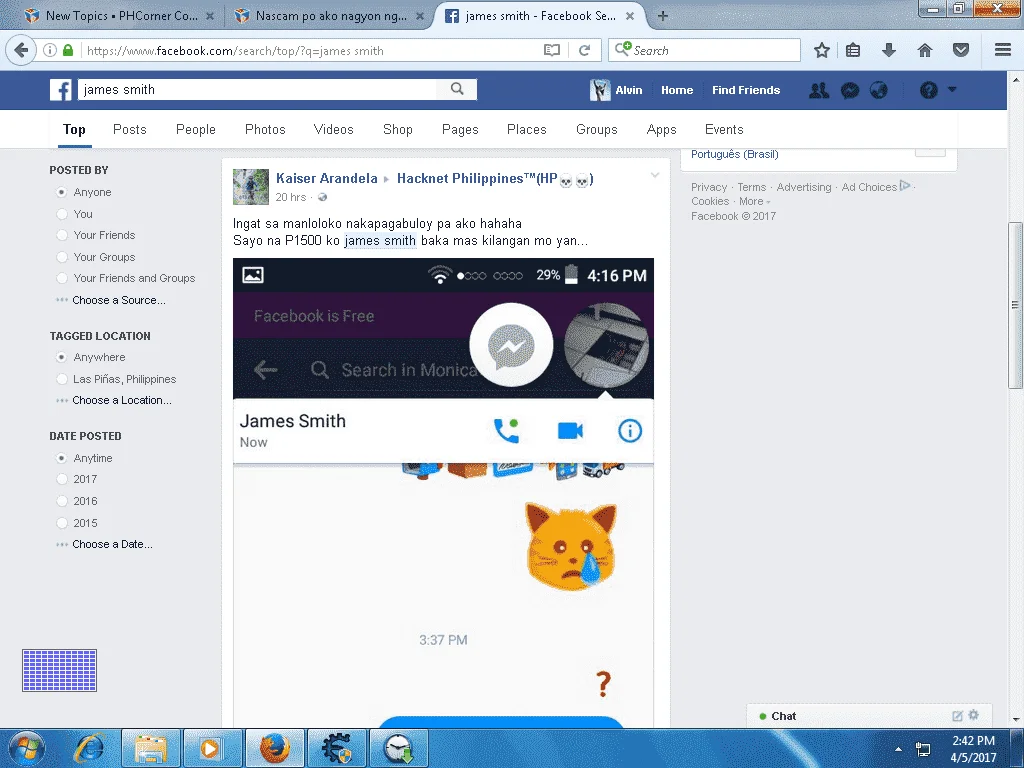
Task: Open Kaiser Arandela profile link
Action: (x=327, y=178)
